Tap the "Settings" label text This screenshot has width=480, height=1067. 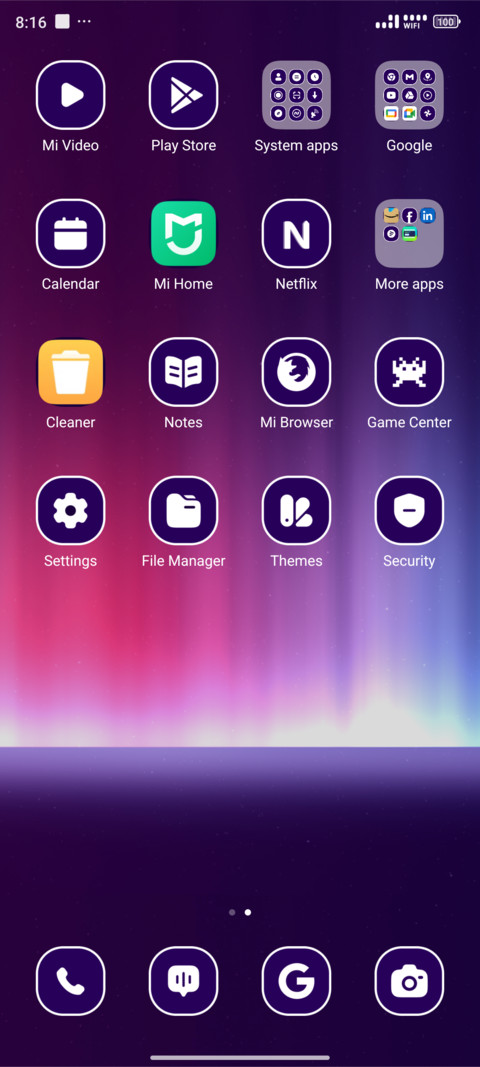coord(70,561)
